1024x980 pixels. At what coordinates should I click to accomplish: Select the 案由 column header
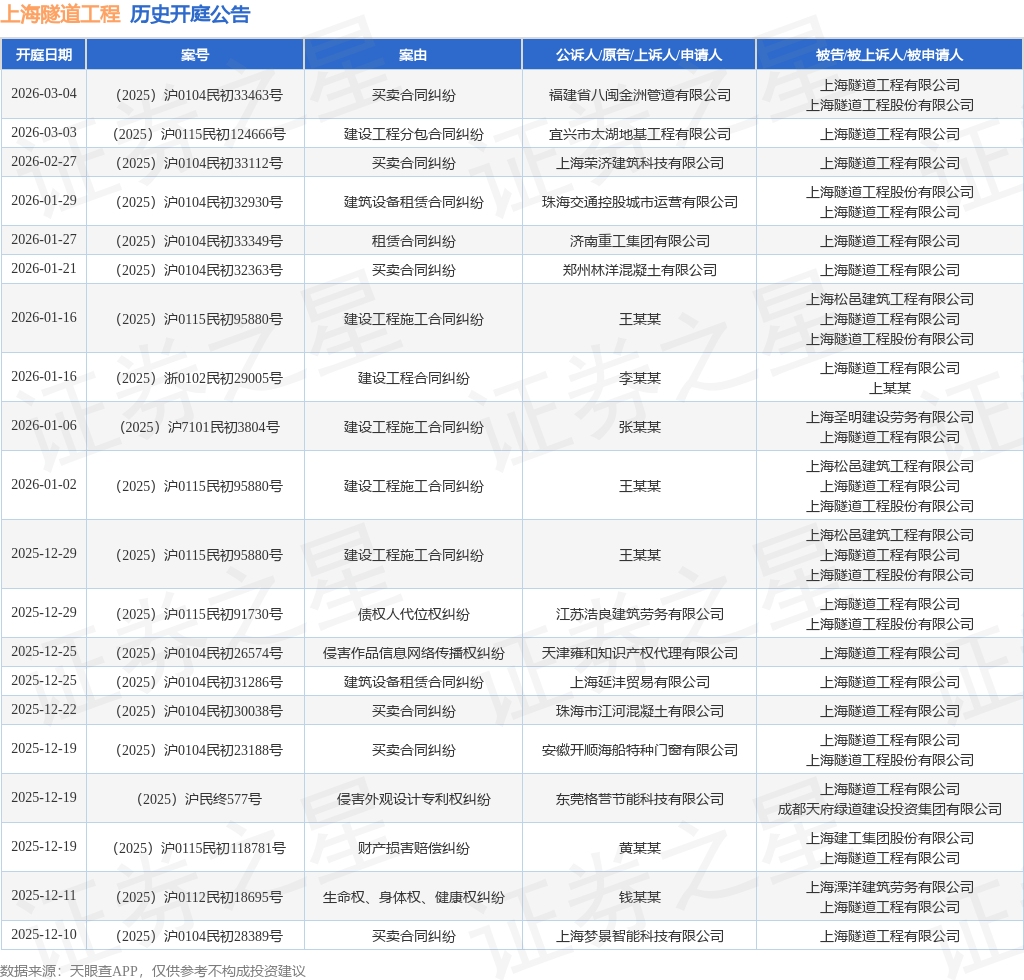click(413, 55)
